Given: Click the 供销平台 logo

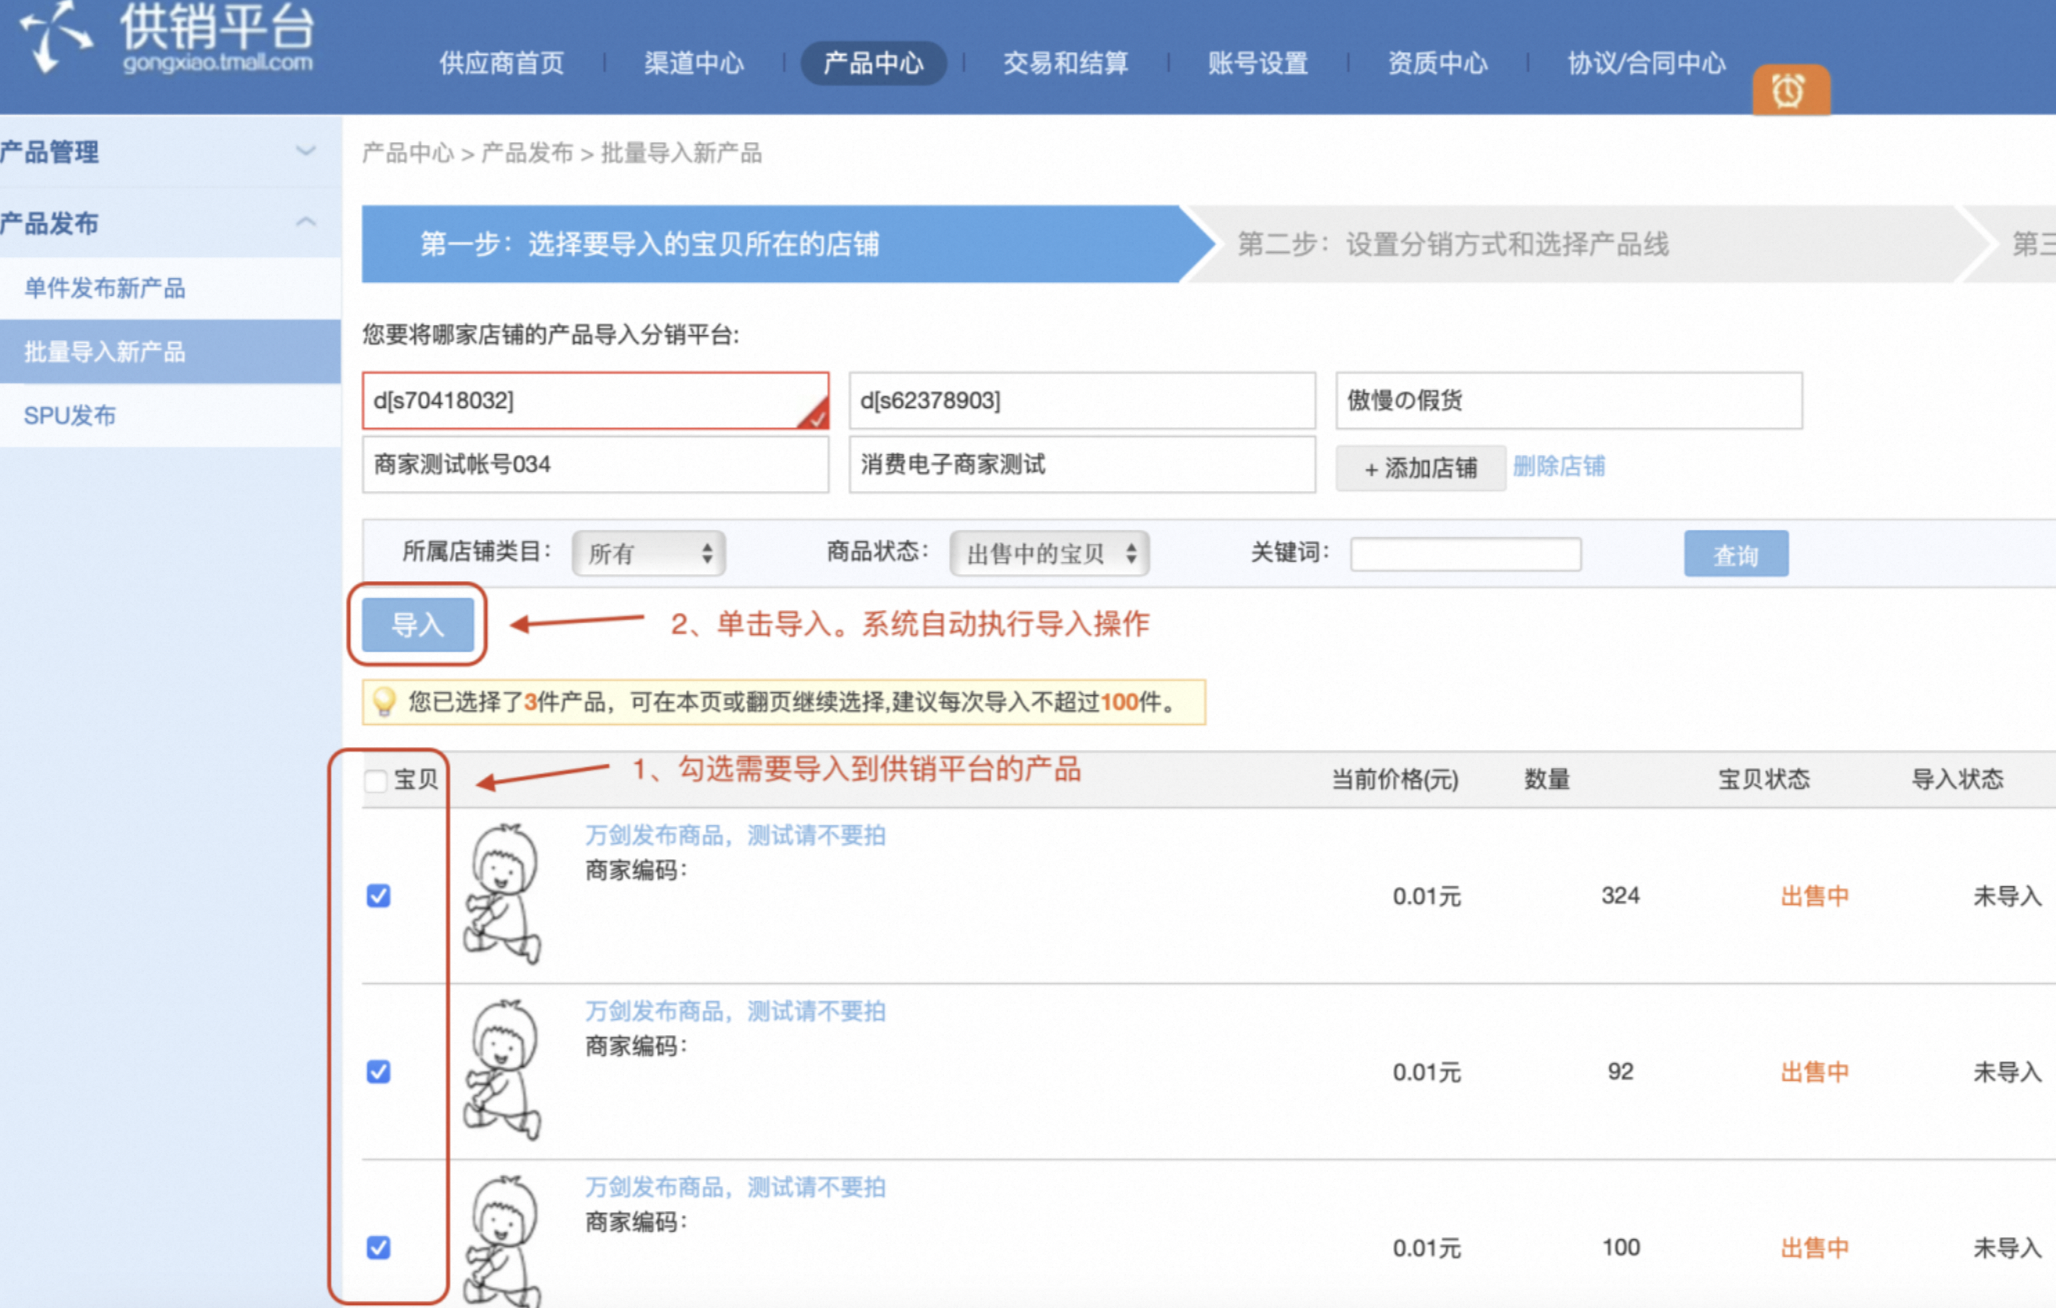Looking at the screenshot, I should [168, 38].
